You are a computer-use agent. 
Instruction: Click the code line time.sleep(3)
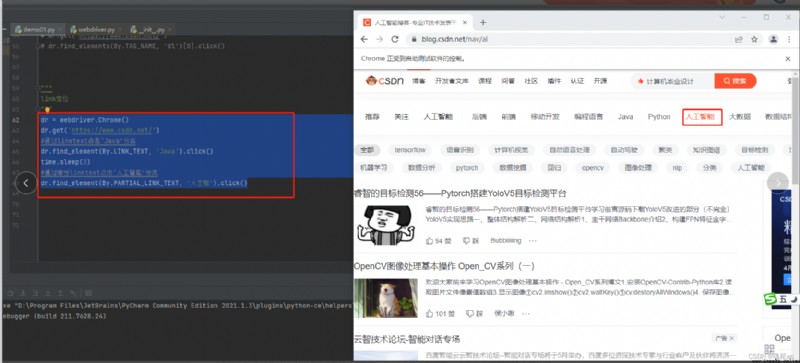(66, 162)
